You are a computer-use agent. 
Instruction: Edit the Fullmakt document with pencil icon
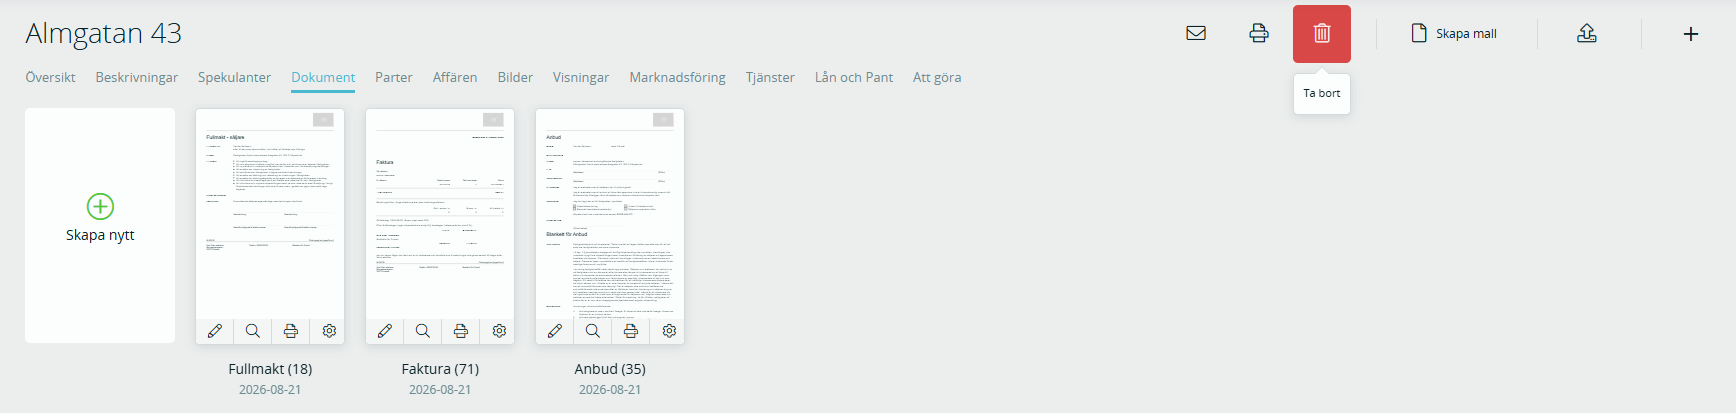215,331
